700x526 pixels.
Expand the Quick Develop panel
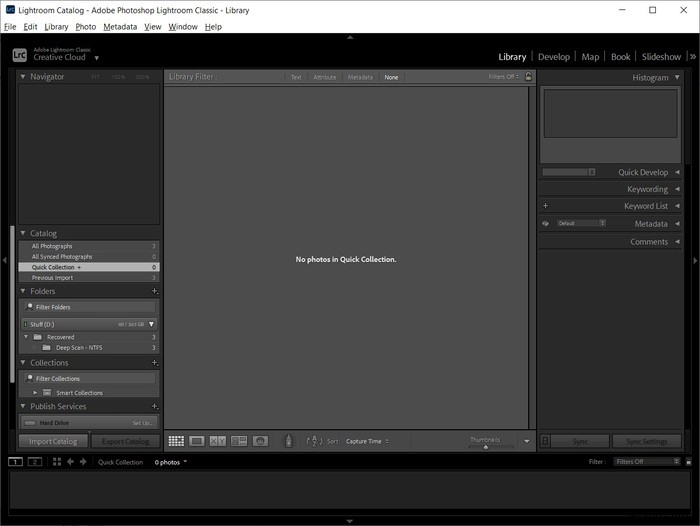point(677,172)
